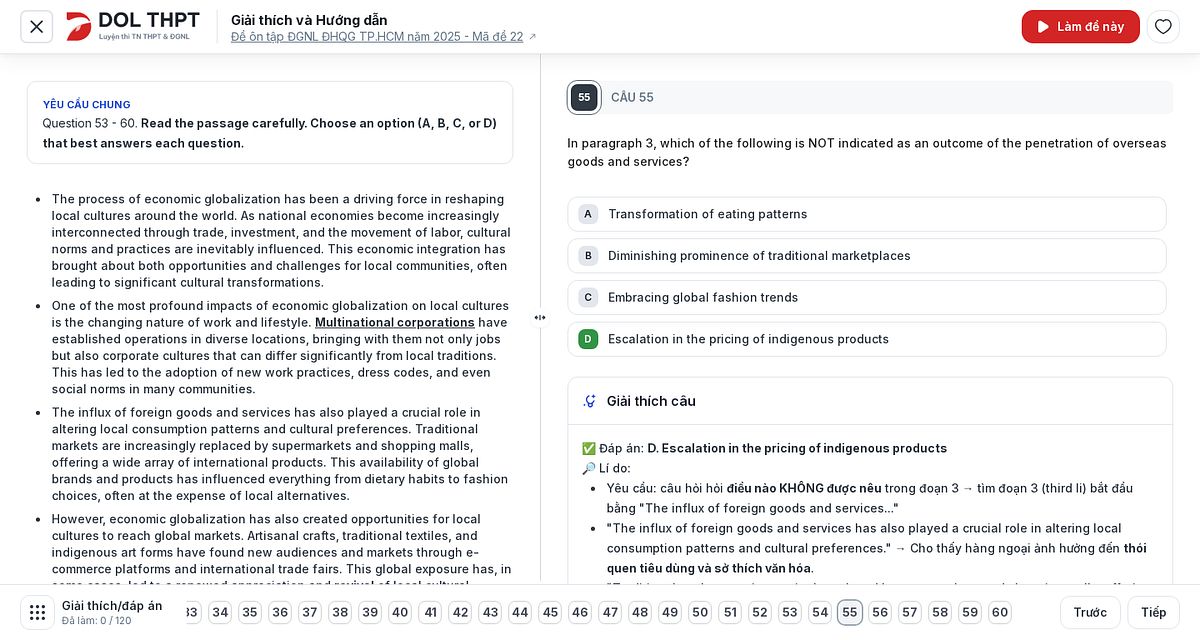Jump to question 40
This screenshot has height=640, width=1200.
click(400, 612)
